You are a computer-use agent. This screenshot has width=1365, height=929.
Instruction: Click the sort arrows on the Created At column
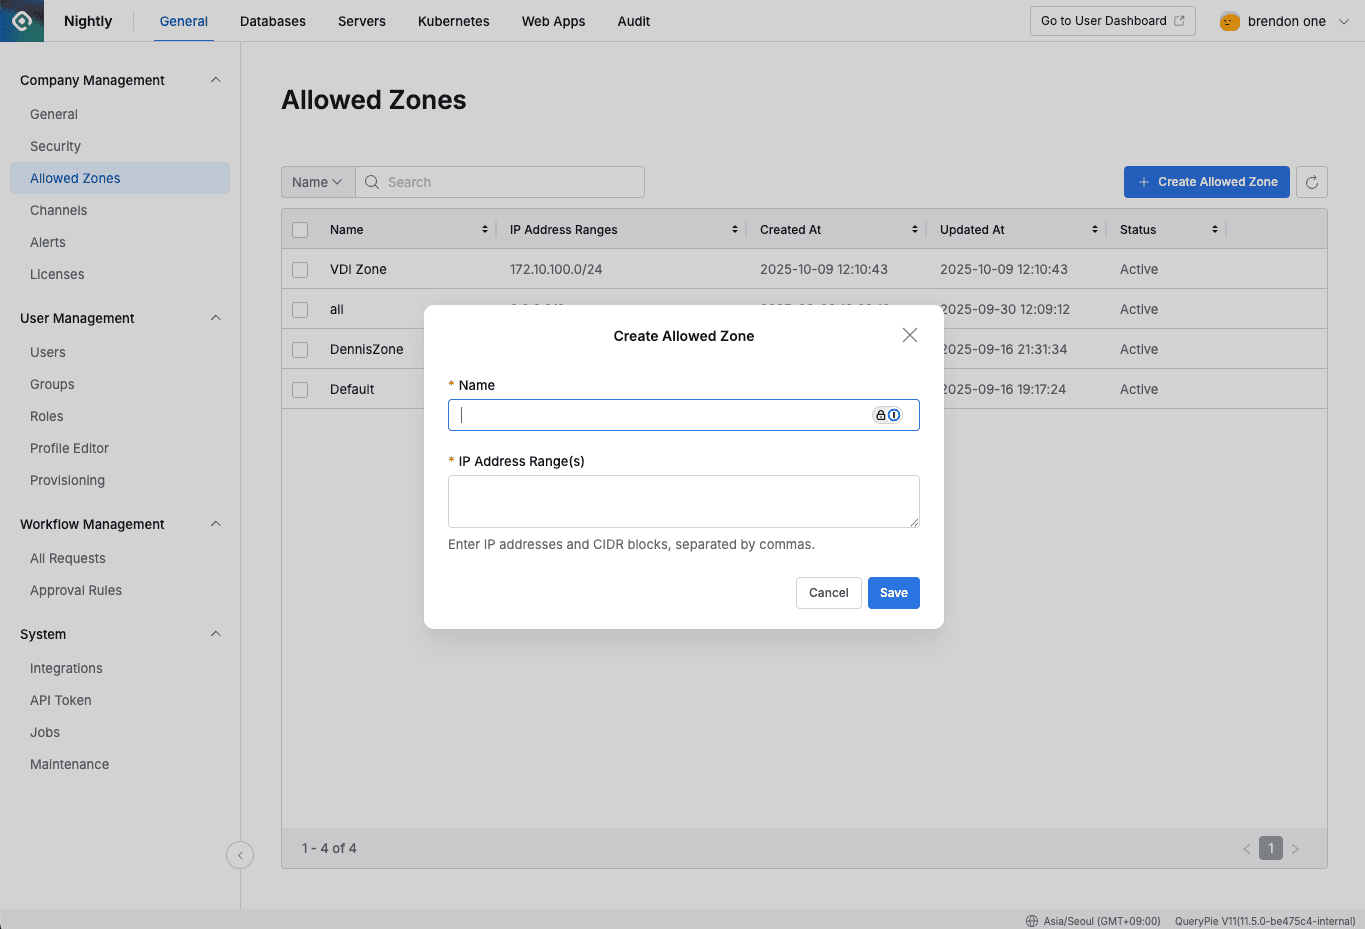pyautogui.click(x=915, y=229)
